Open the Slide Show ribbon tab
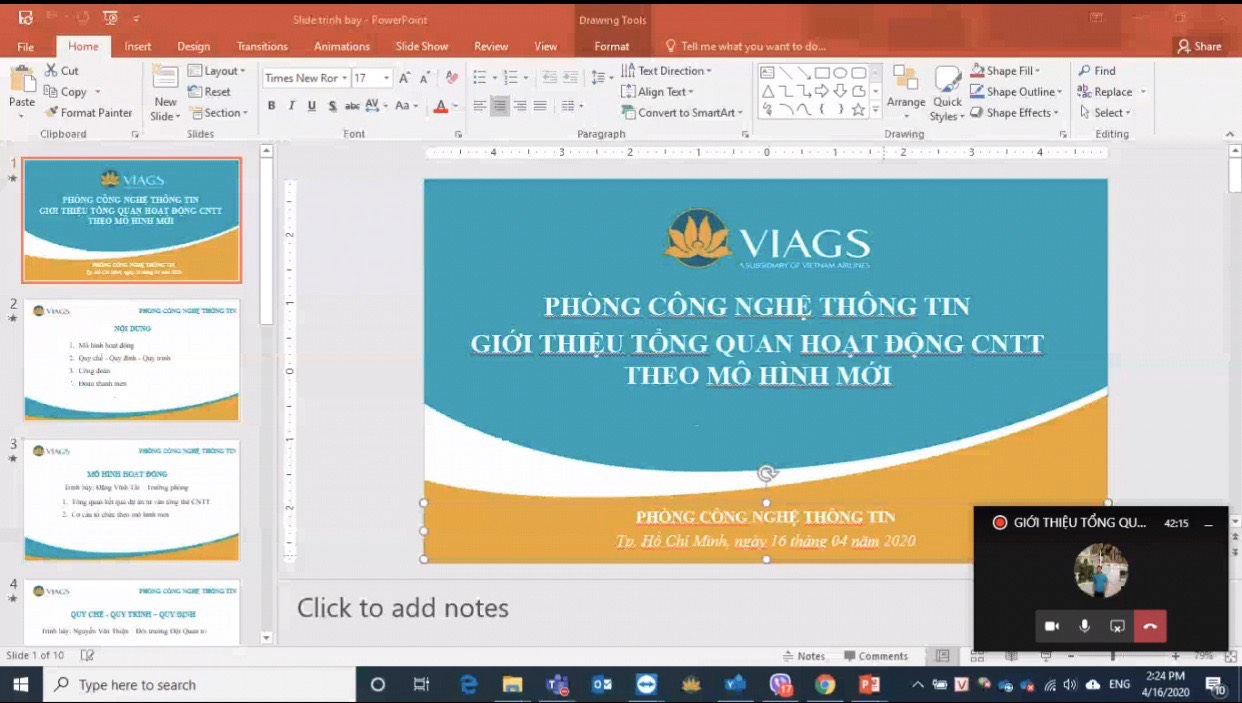Viewport: 1242px width, 703px height. tap(421, 46)
